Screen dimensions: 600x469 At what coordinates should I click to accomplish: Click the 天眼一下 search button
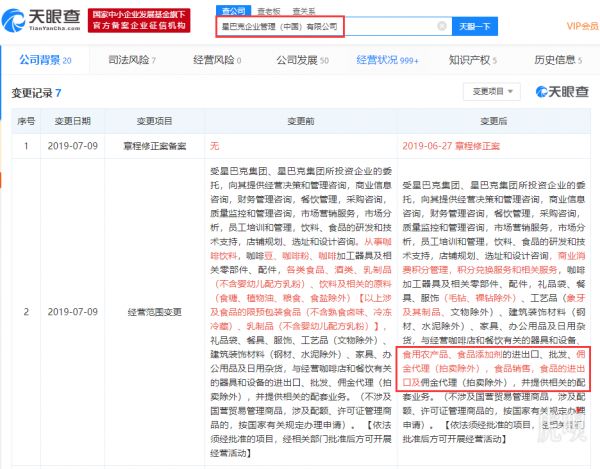point(478,24)
